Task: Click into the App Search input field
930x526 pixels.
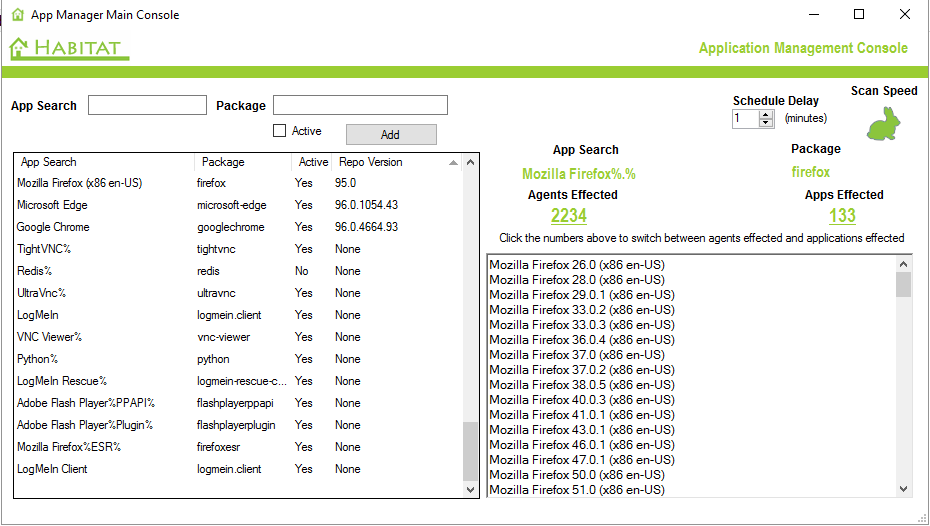Action: click(147, 106)
